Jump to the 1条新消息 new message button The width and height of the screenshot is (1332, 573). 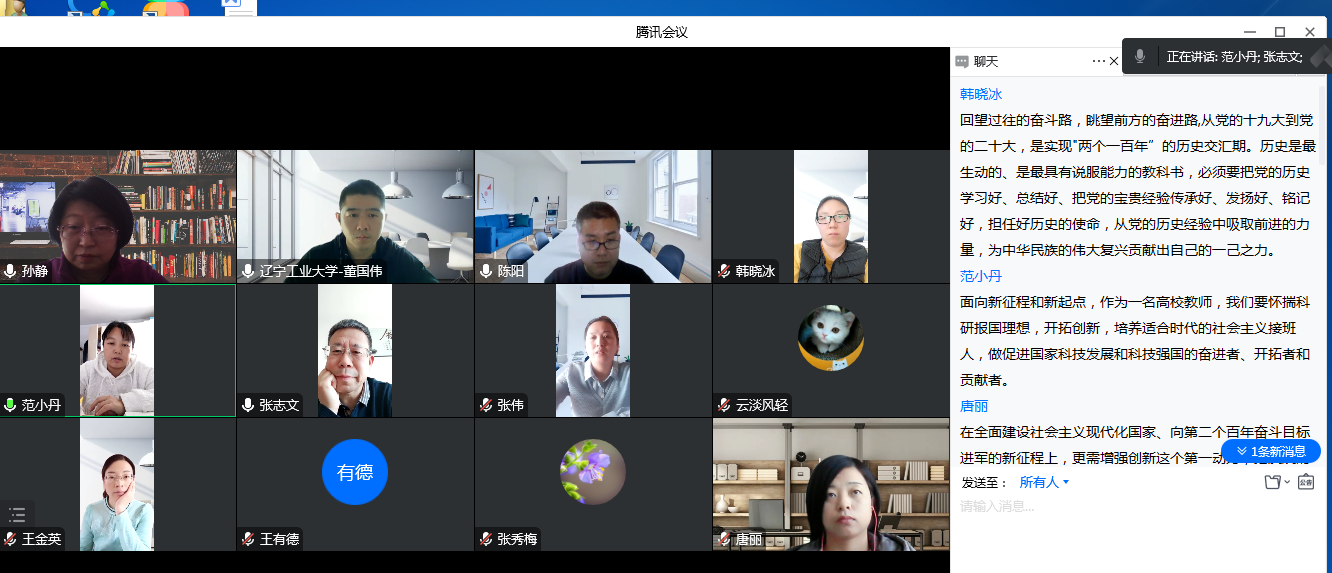pos(1271,451)
